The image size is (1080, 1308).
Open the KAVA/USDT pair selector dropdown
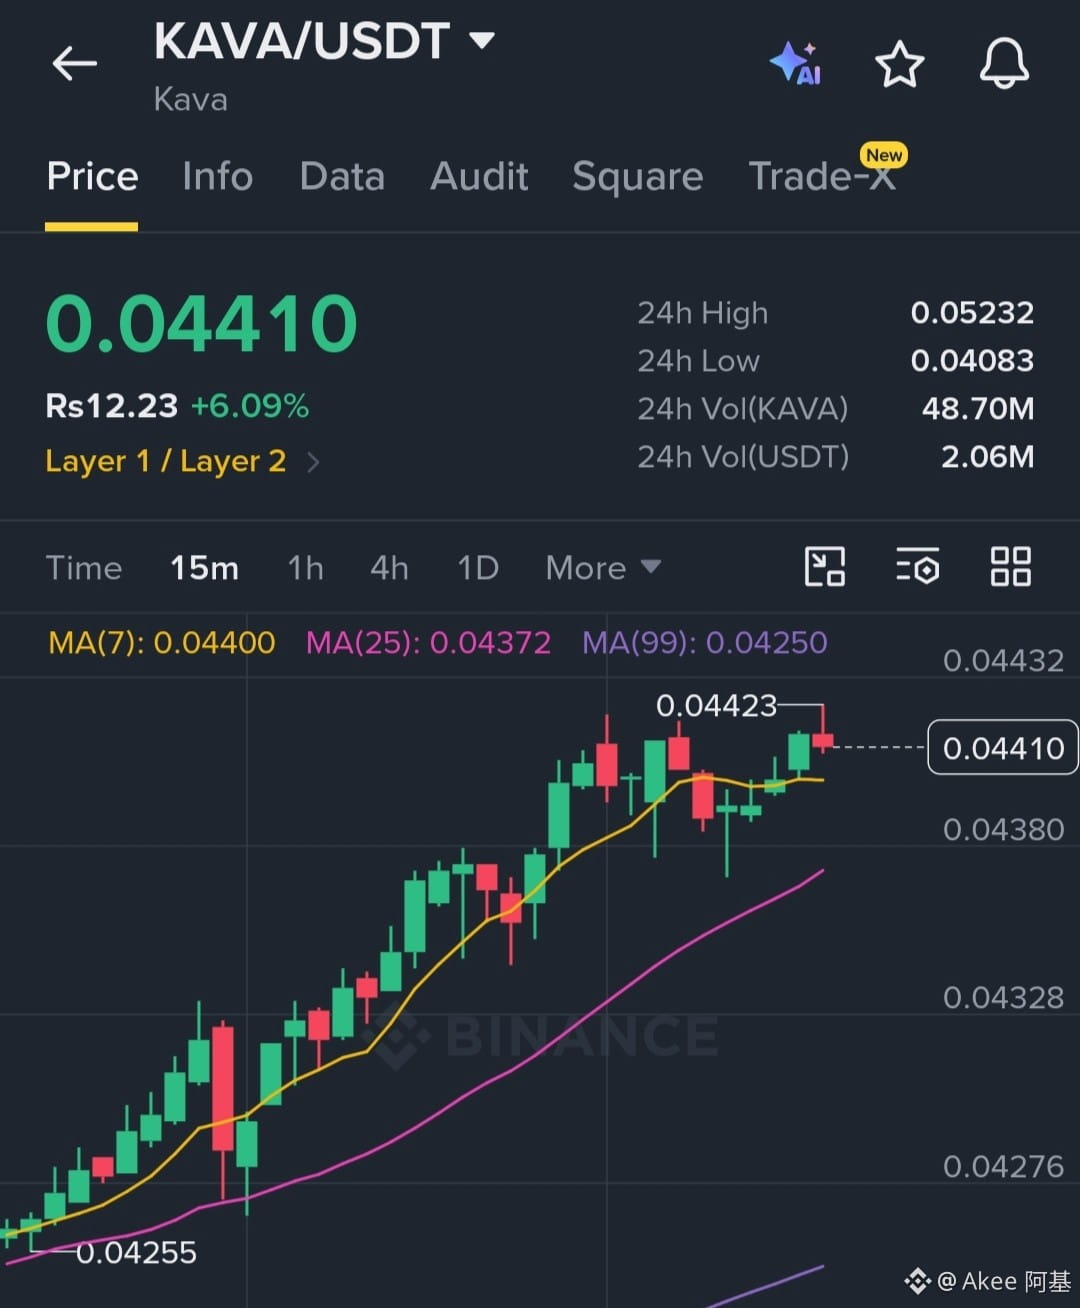tap(482, 40)
